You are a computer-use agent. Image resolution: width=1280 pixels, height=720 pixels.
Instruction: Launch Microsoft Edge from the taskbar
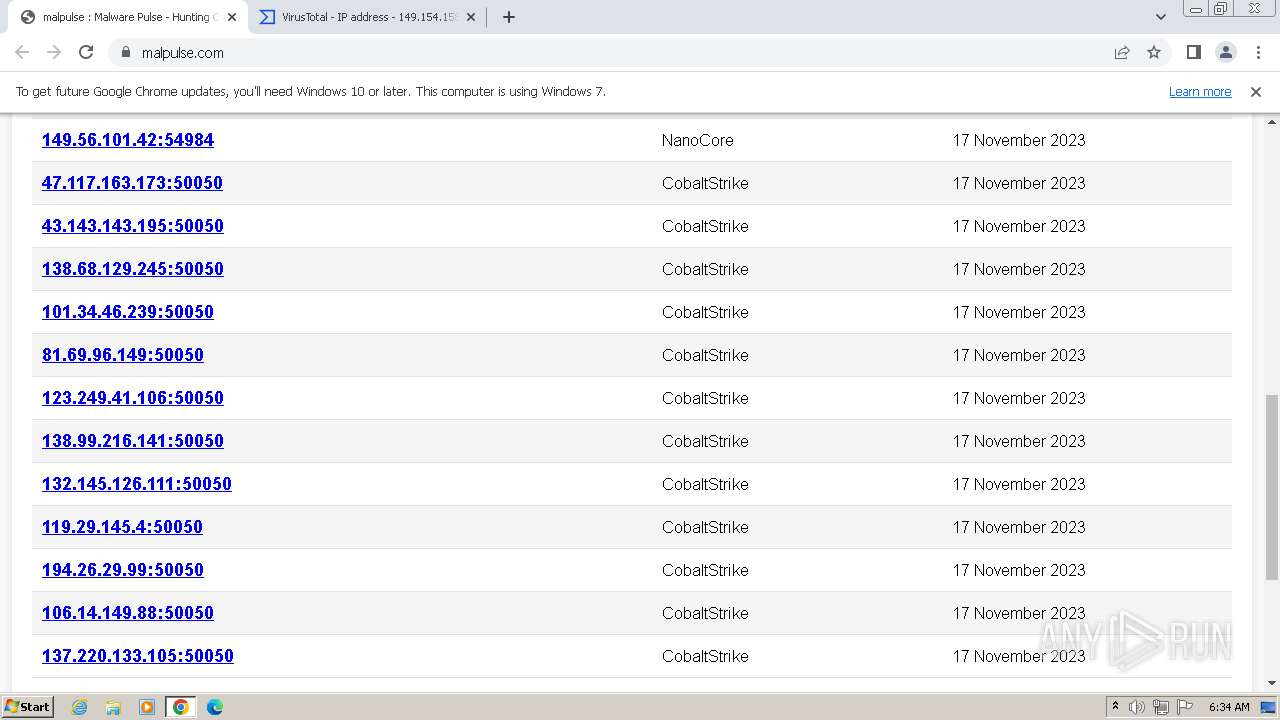215,707
